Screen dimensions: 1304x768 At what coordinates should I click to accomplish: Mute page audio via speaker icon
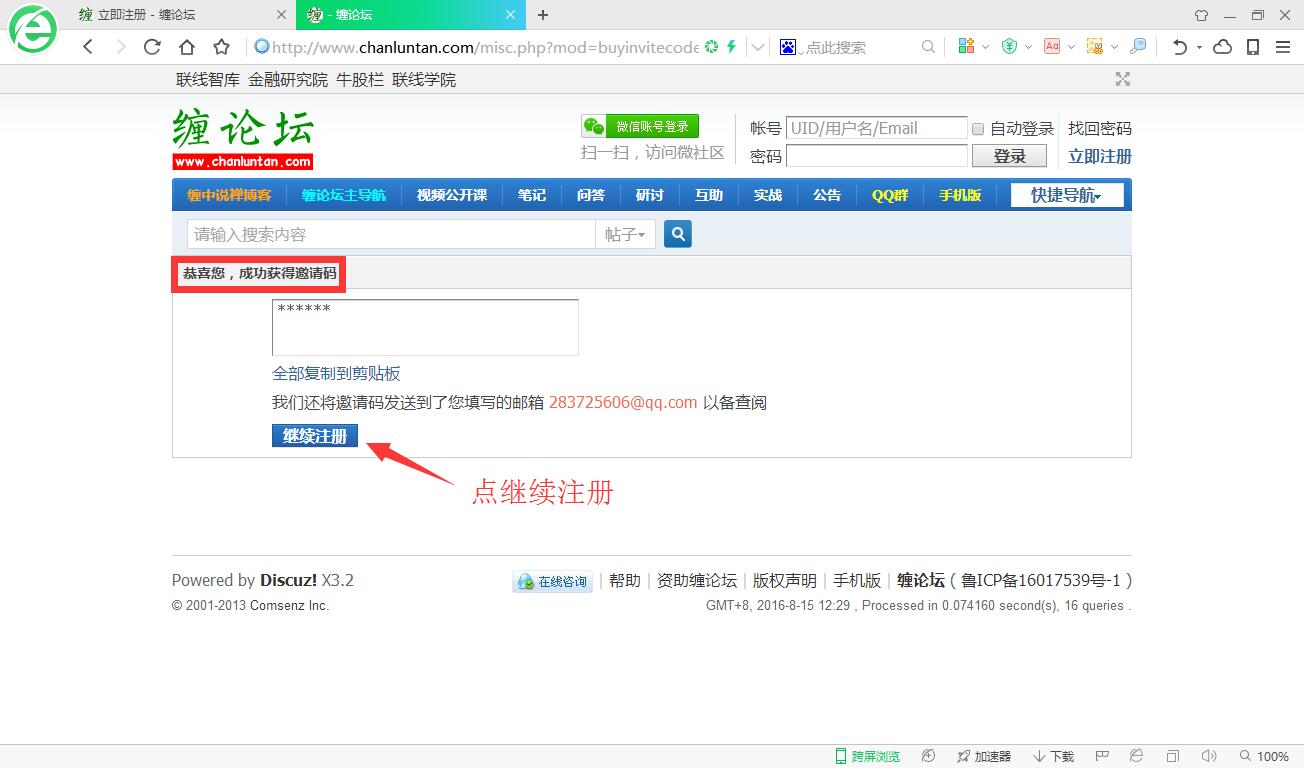1208,756
